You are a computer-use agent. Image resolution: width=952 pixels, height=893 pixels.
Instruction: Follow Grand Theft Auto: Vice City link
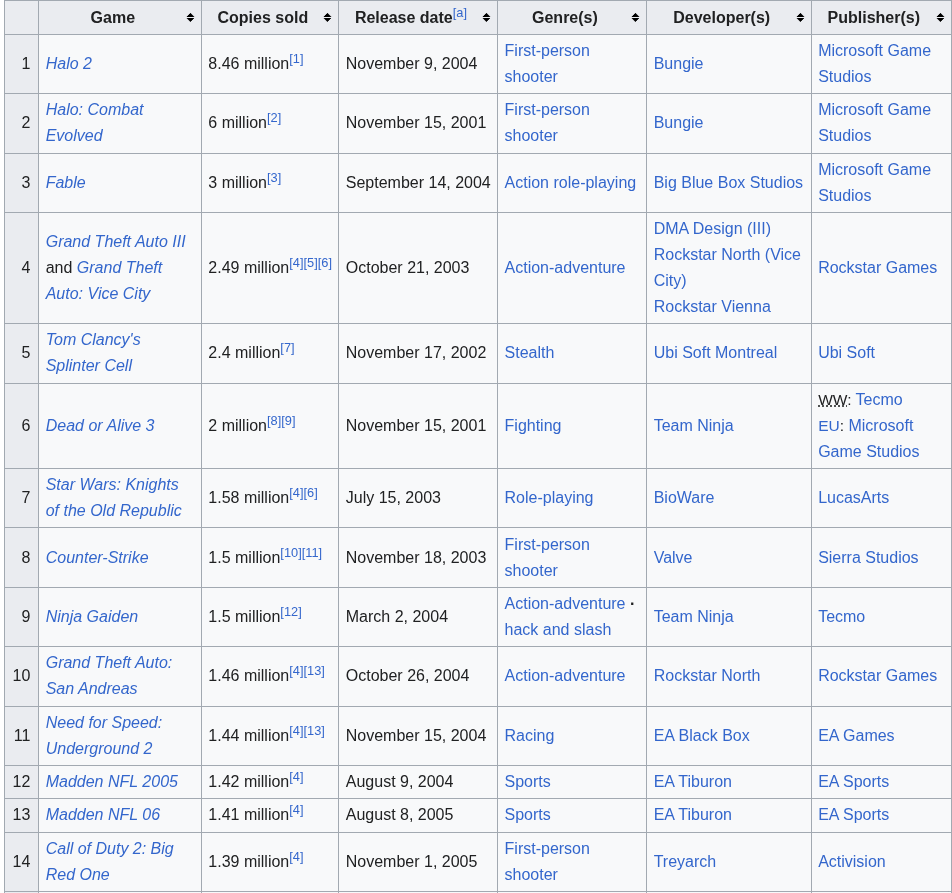[x=104, y=280]
